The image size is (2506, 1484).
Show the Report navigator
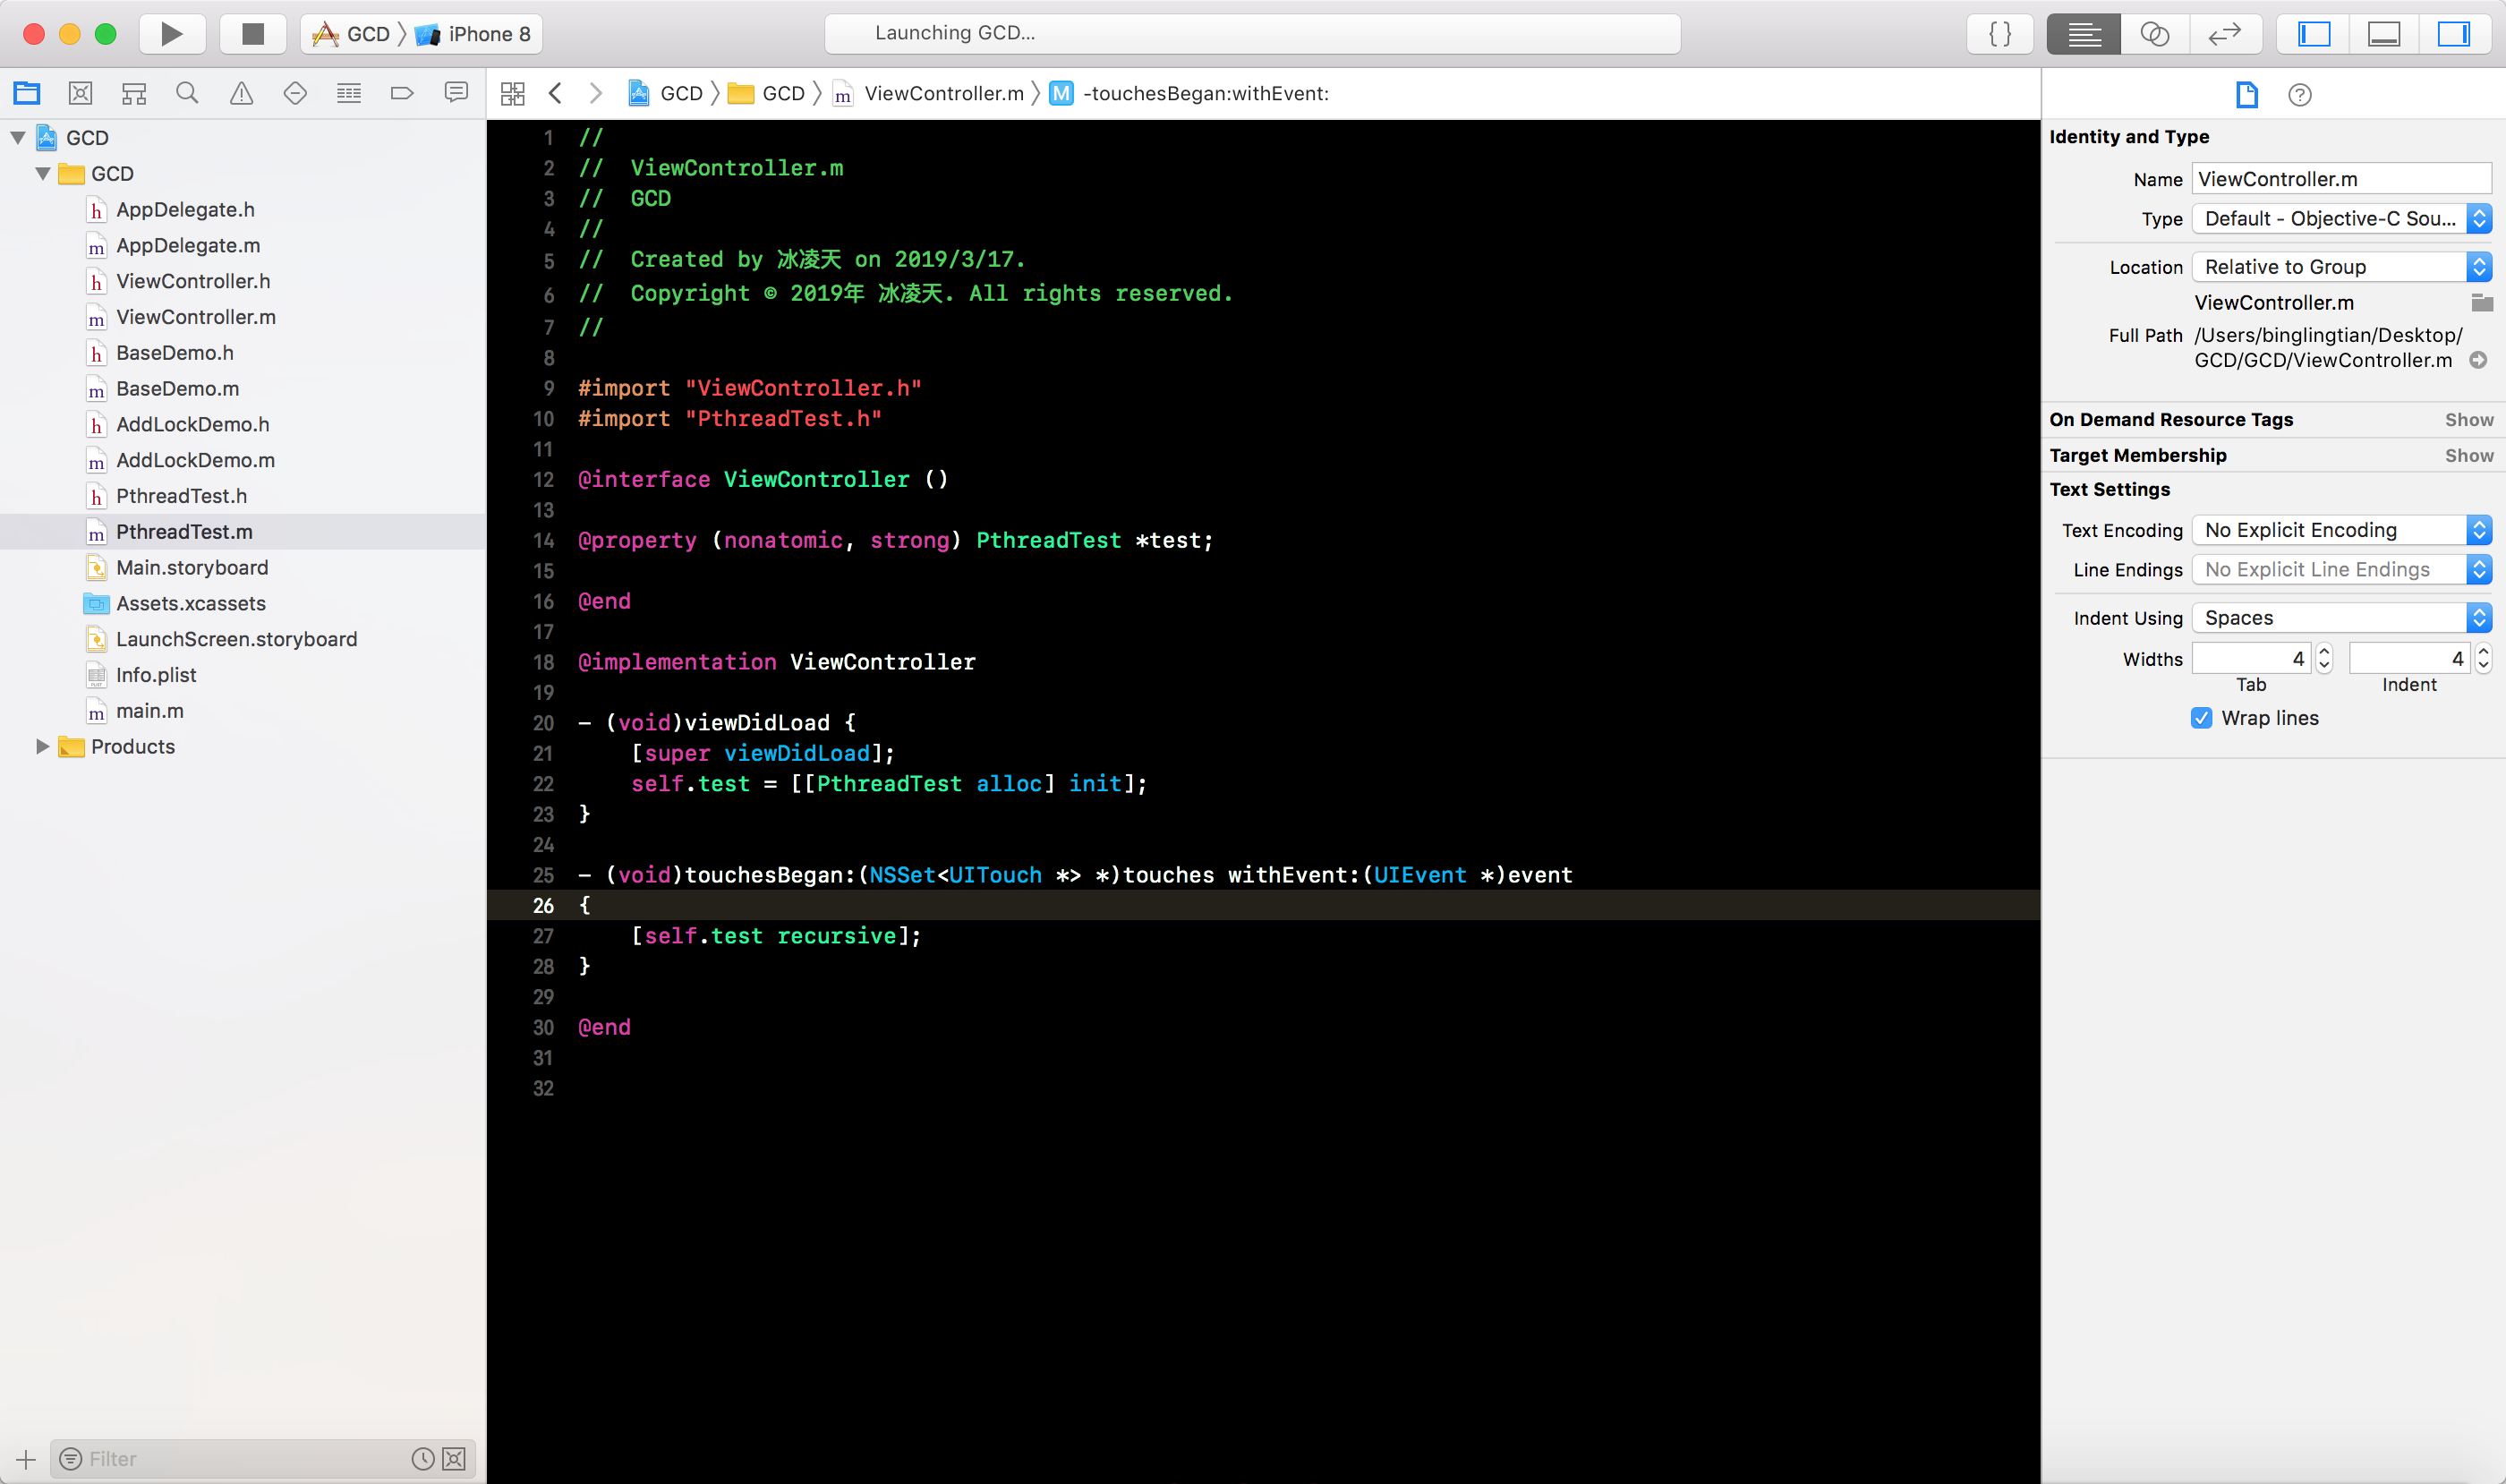(456, 93)
